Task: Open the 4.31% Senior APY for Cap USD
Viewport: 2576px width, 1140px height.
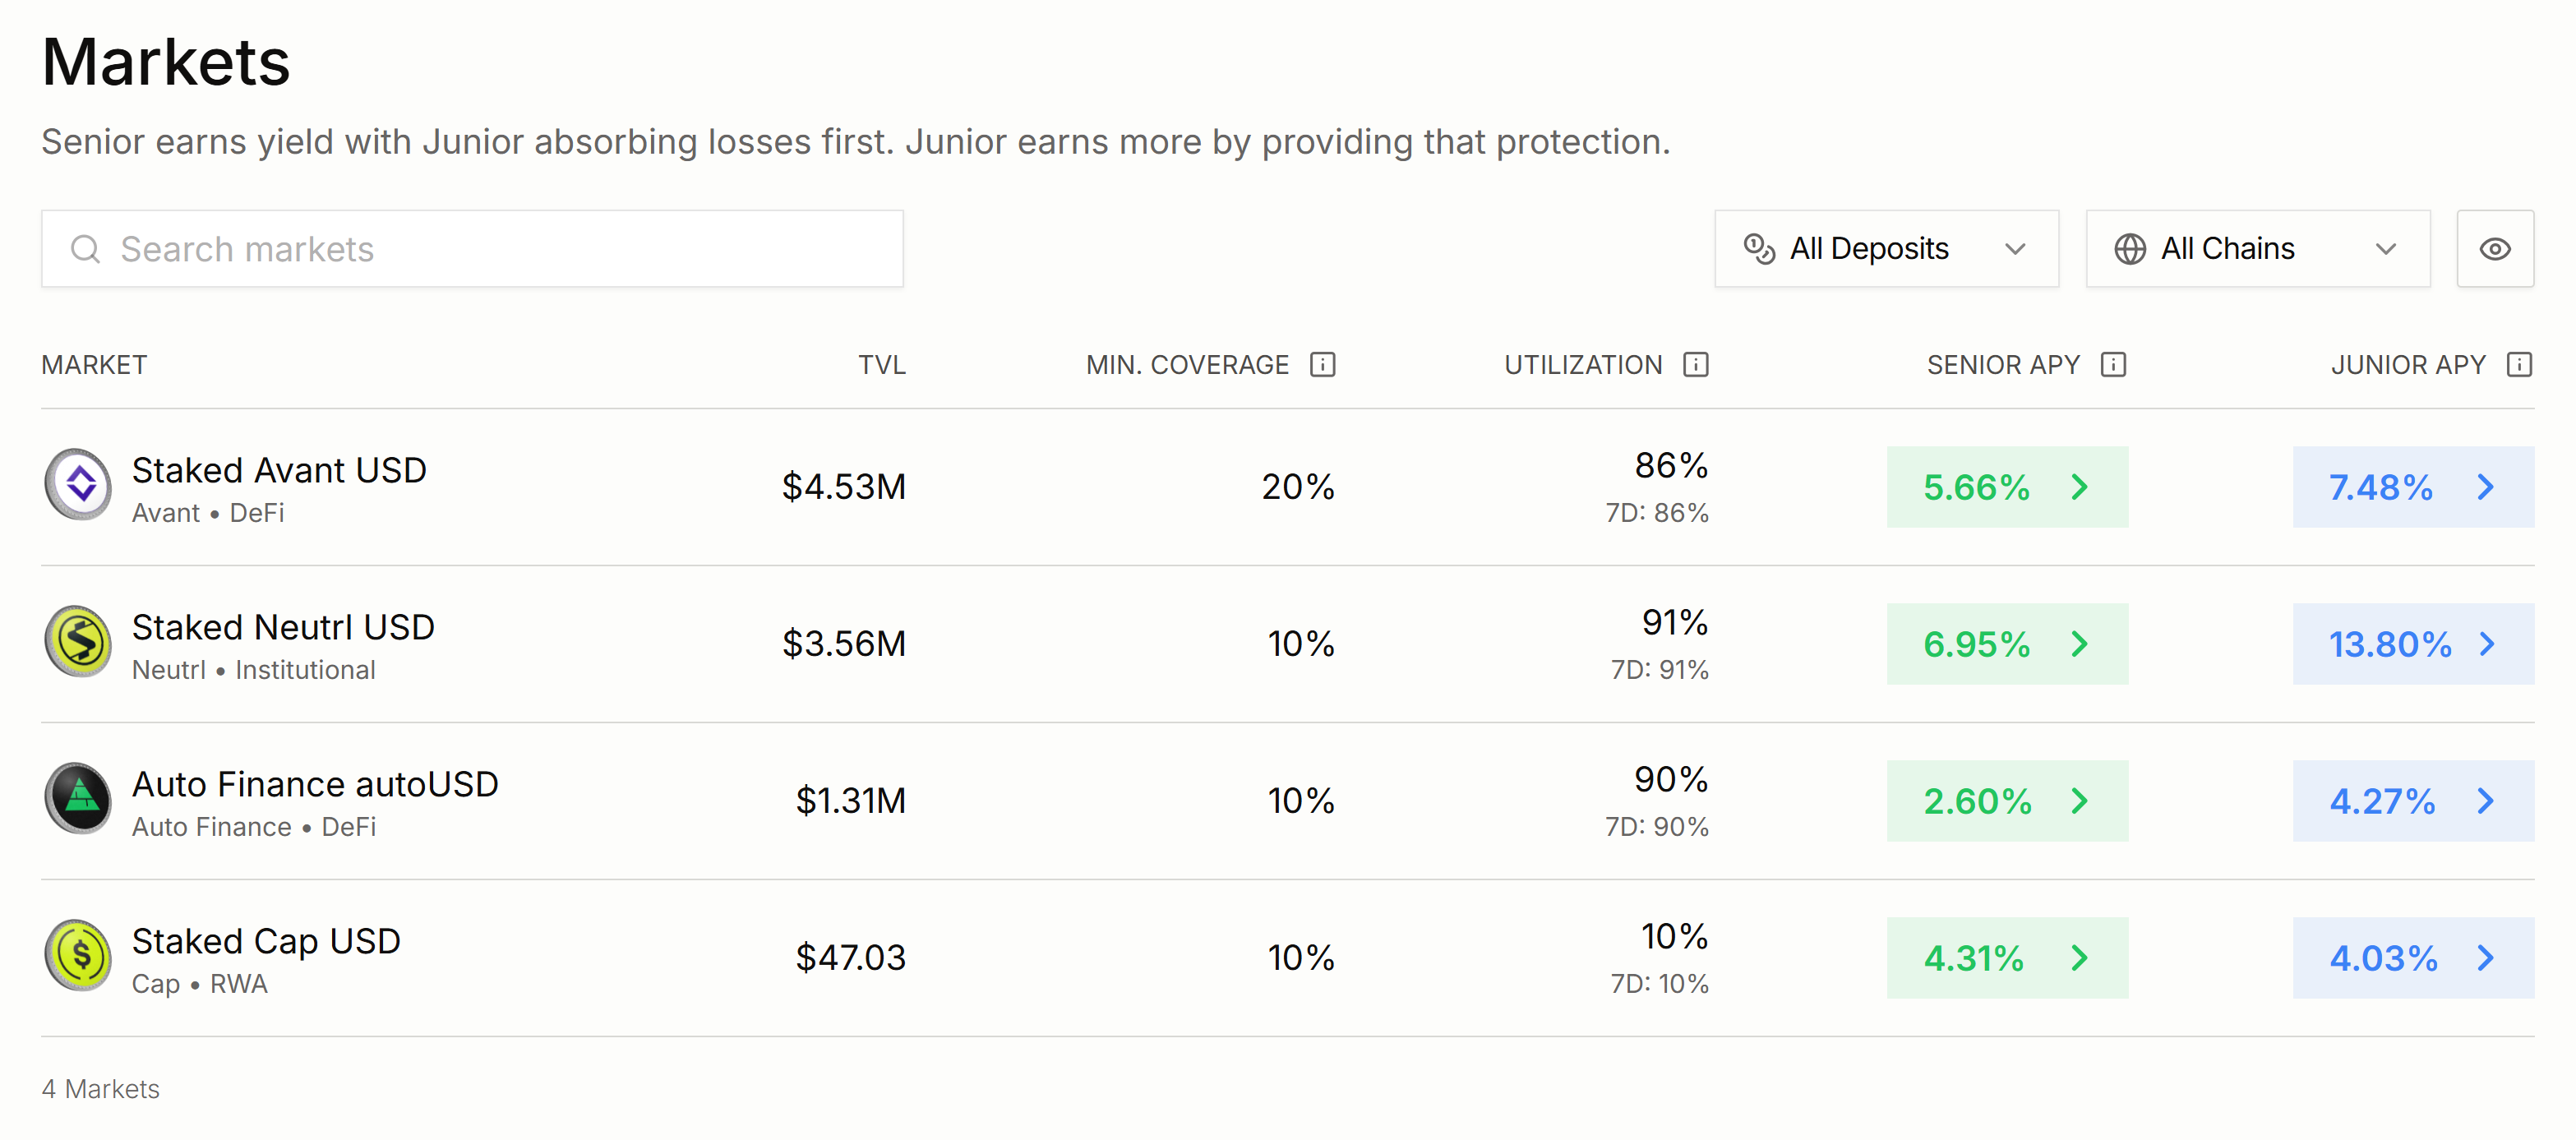Action: 2006,958
